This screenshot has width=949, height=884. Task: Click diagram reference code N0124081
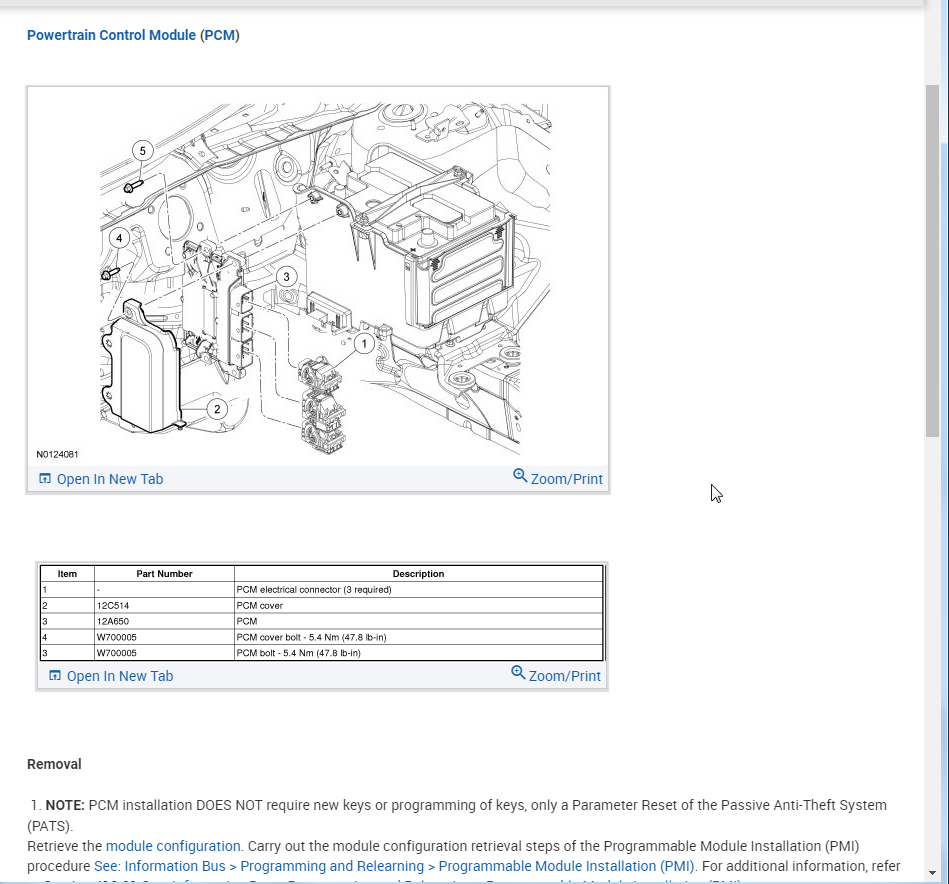(x=57, y=454)
